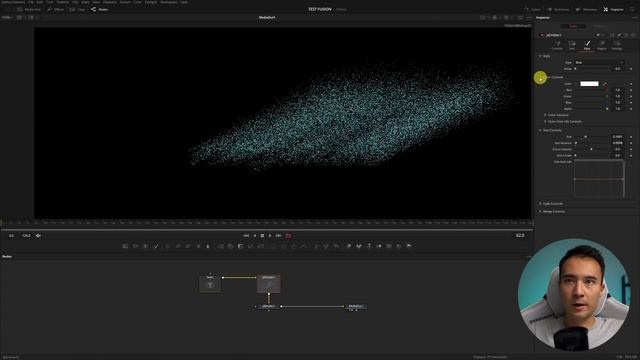Add a Merge 3D node from toolbar
This screenshot has width=640, height=360.
point(380,246)
